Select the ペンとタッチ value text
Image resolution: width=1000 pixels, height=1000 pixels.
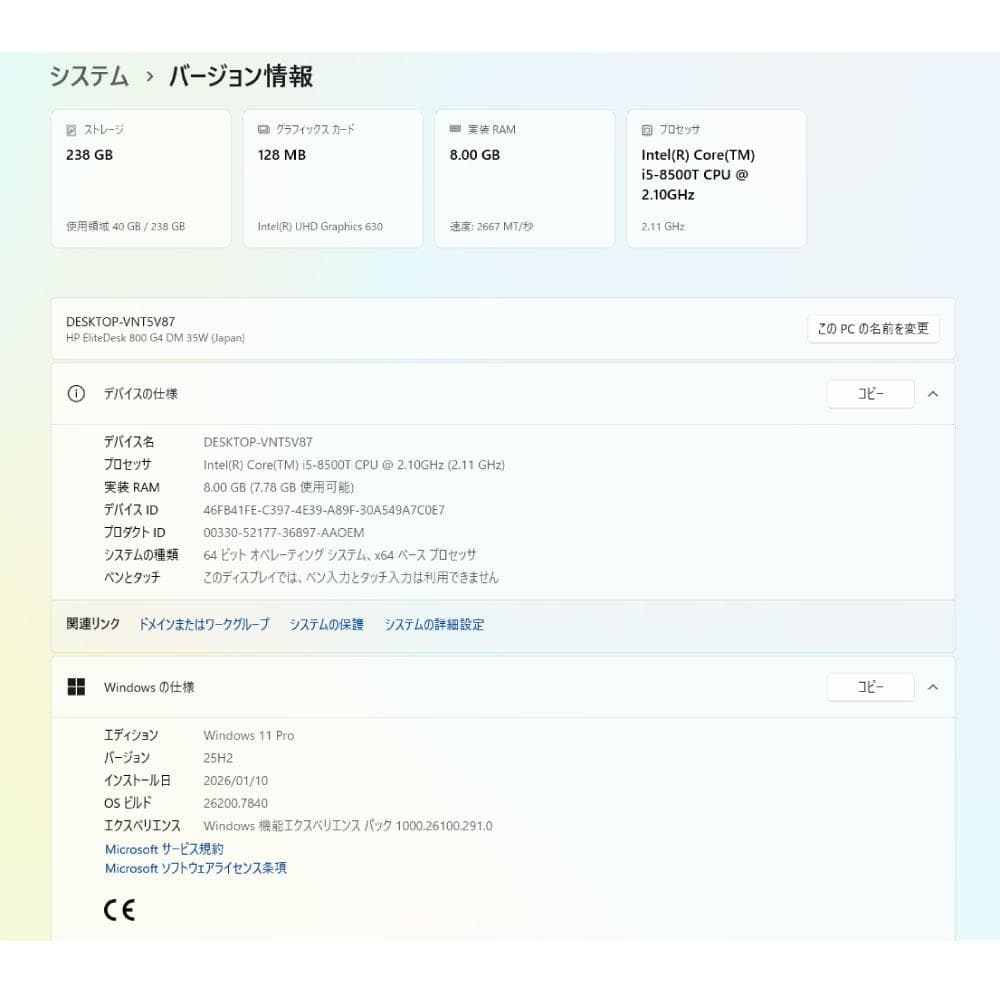point(351,578)
